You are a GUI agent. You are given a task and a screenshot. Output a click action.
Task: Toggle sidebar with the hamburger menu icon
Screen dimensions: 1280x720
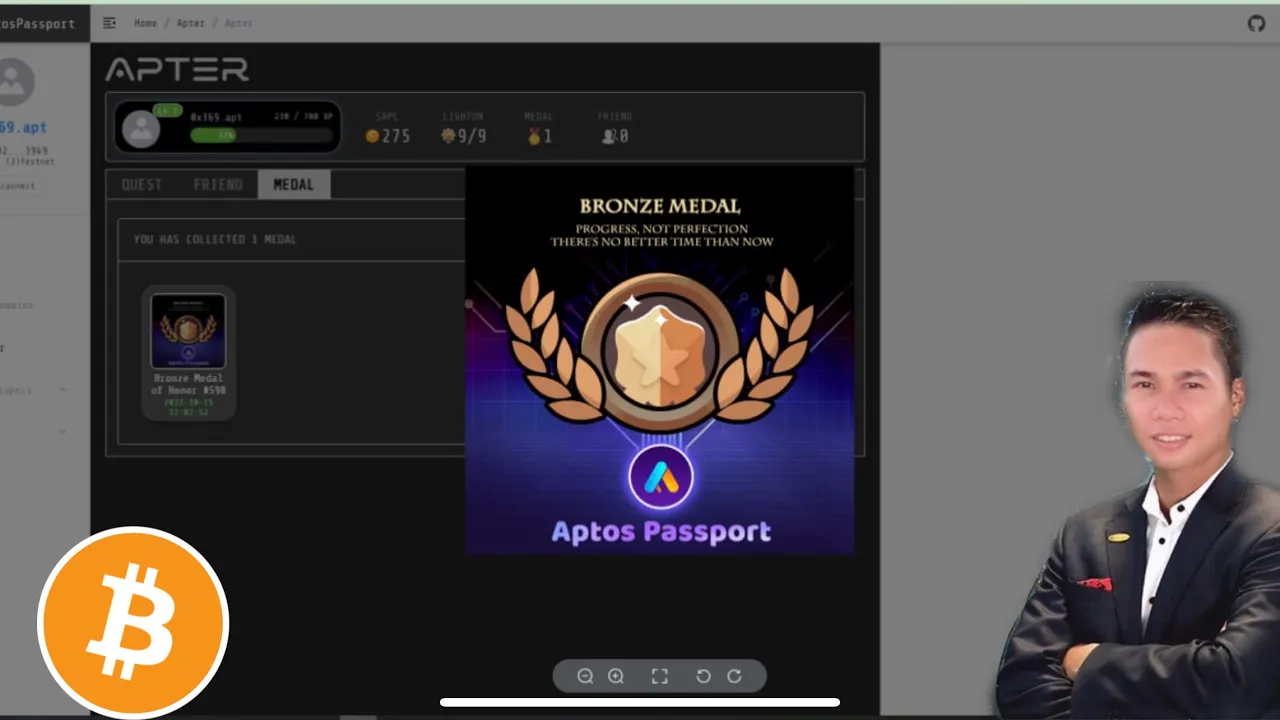point(109,23)
